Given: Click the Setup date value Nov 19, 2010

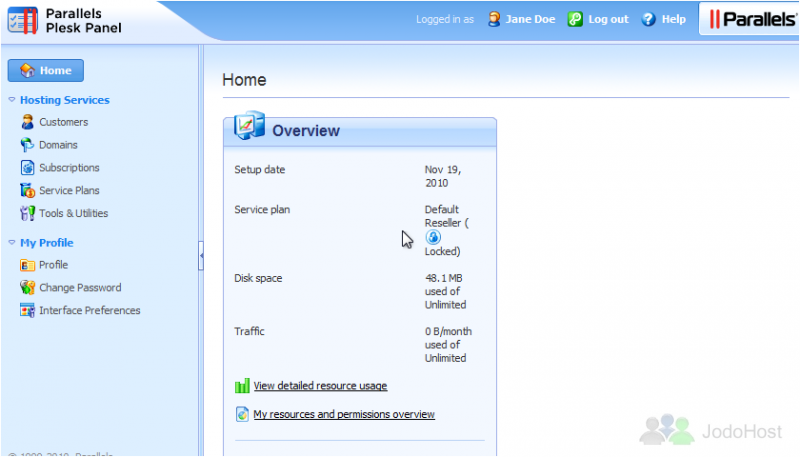Looking at the screenshot, I should (x=443, y=176).
